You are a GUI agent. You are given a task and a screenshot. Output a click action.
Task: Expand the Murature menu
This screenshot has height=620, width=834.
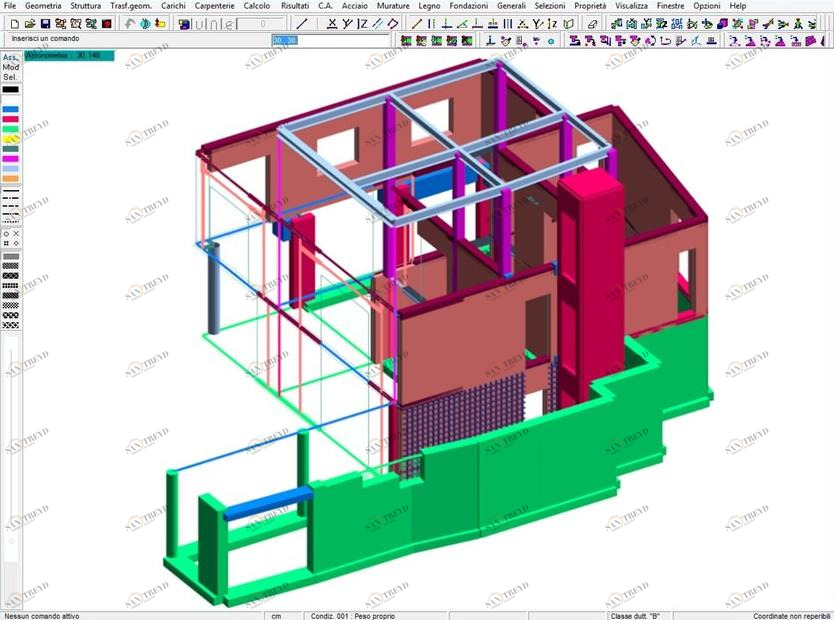(x=393, y=6)
